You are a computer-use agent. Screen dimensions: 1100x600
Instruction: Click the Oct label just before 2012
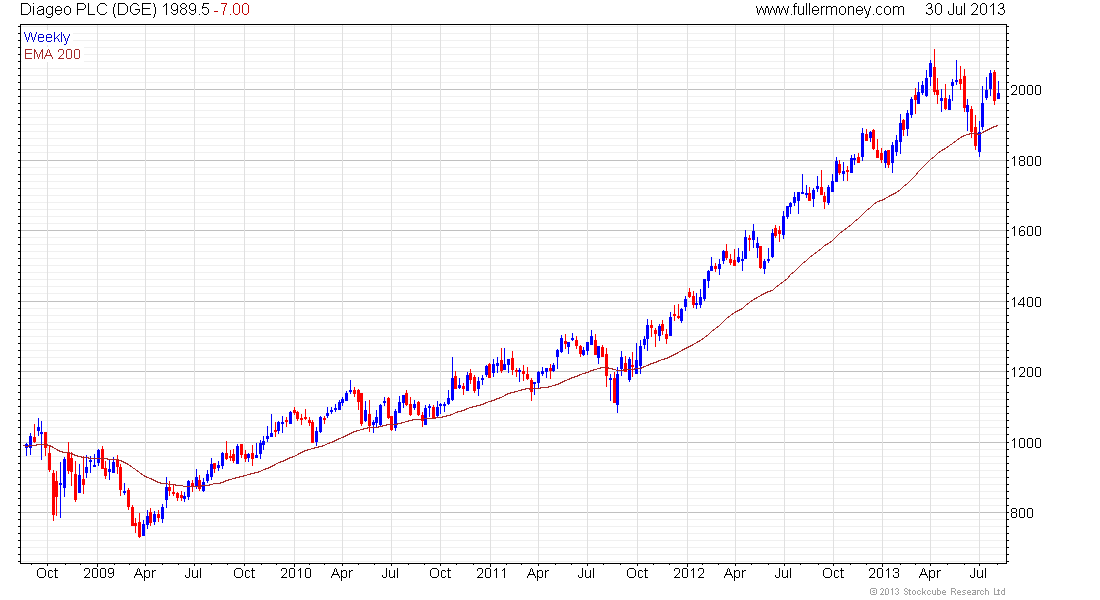click(x=637, y=573)
